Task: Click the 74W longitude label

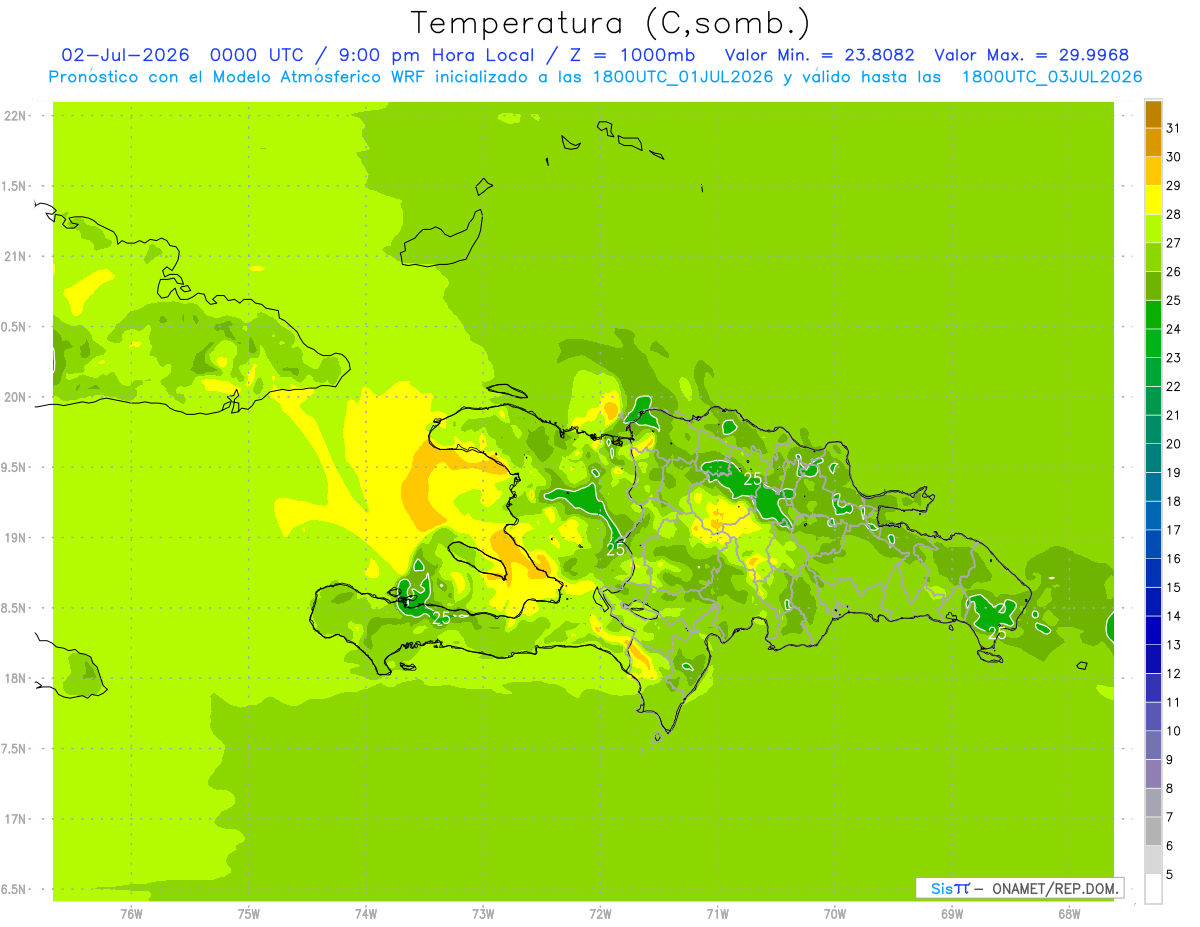Action: [x=366, y=913]
